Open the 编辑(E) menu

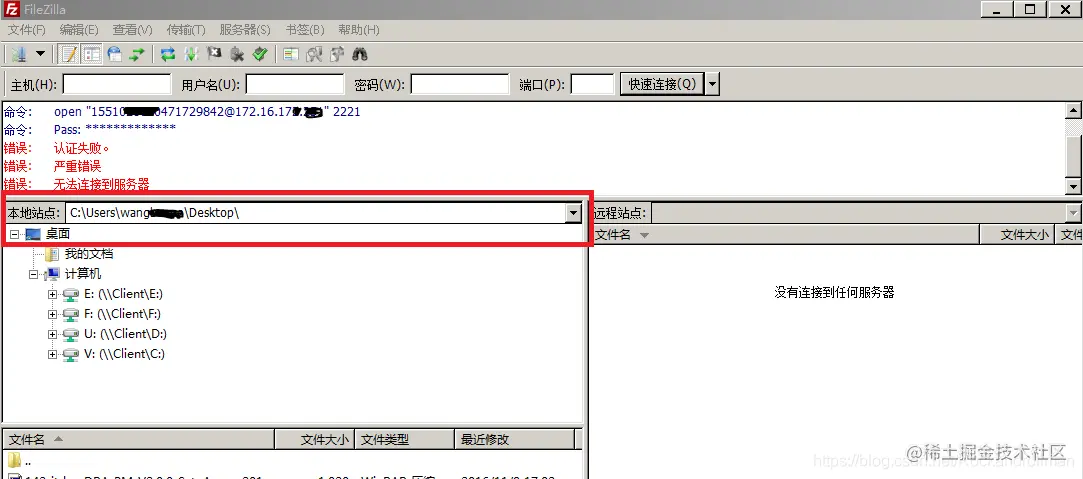point(79,30)
